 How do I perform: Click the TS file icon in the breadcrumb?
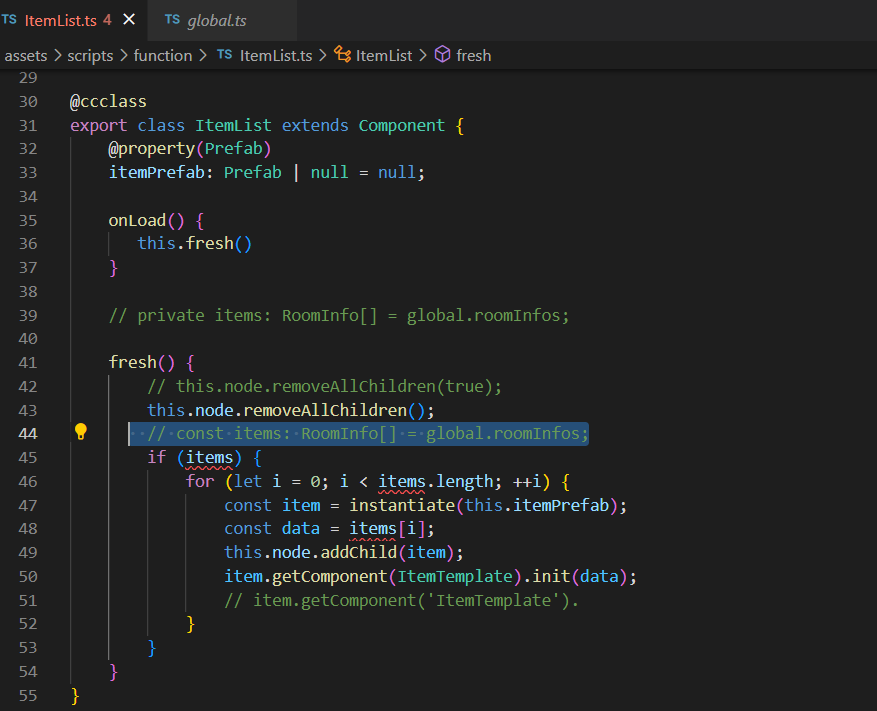click(225, 54)
